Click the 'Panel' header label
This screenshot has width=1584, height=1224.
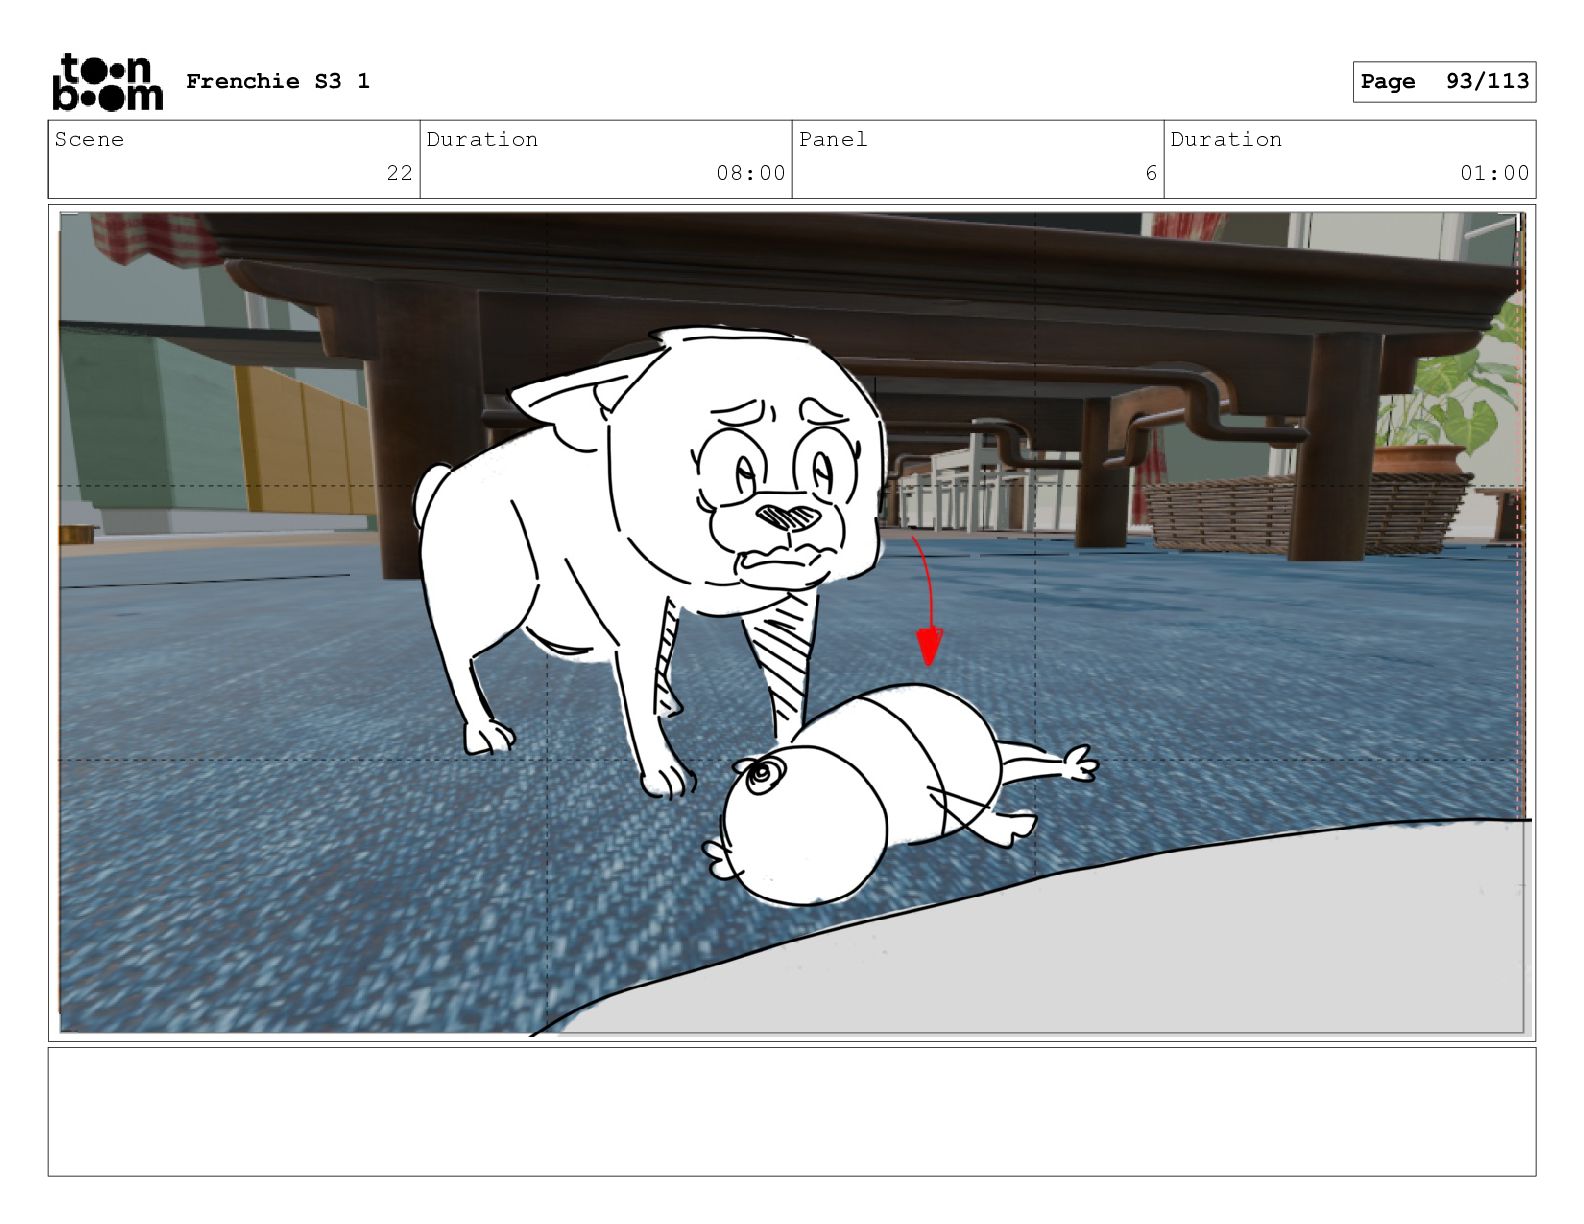[833, 140]
